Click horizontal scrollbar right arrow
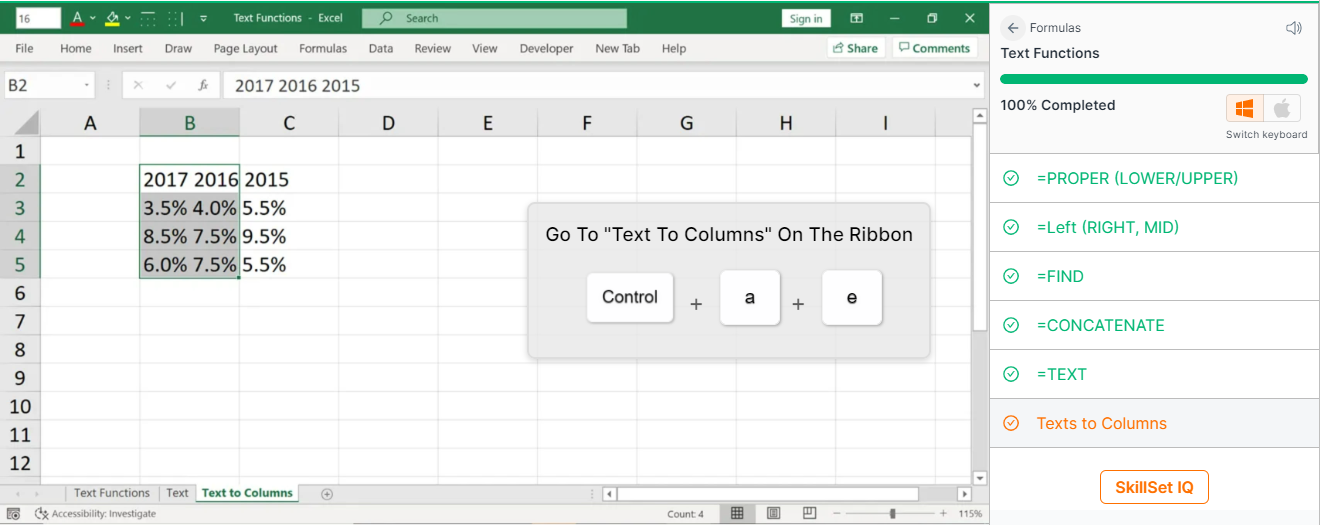The width and height of the screenshot is (1320, 525). click(x=964, y=494)
